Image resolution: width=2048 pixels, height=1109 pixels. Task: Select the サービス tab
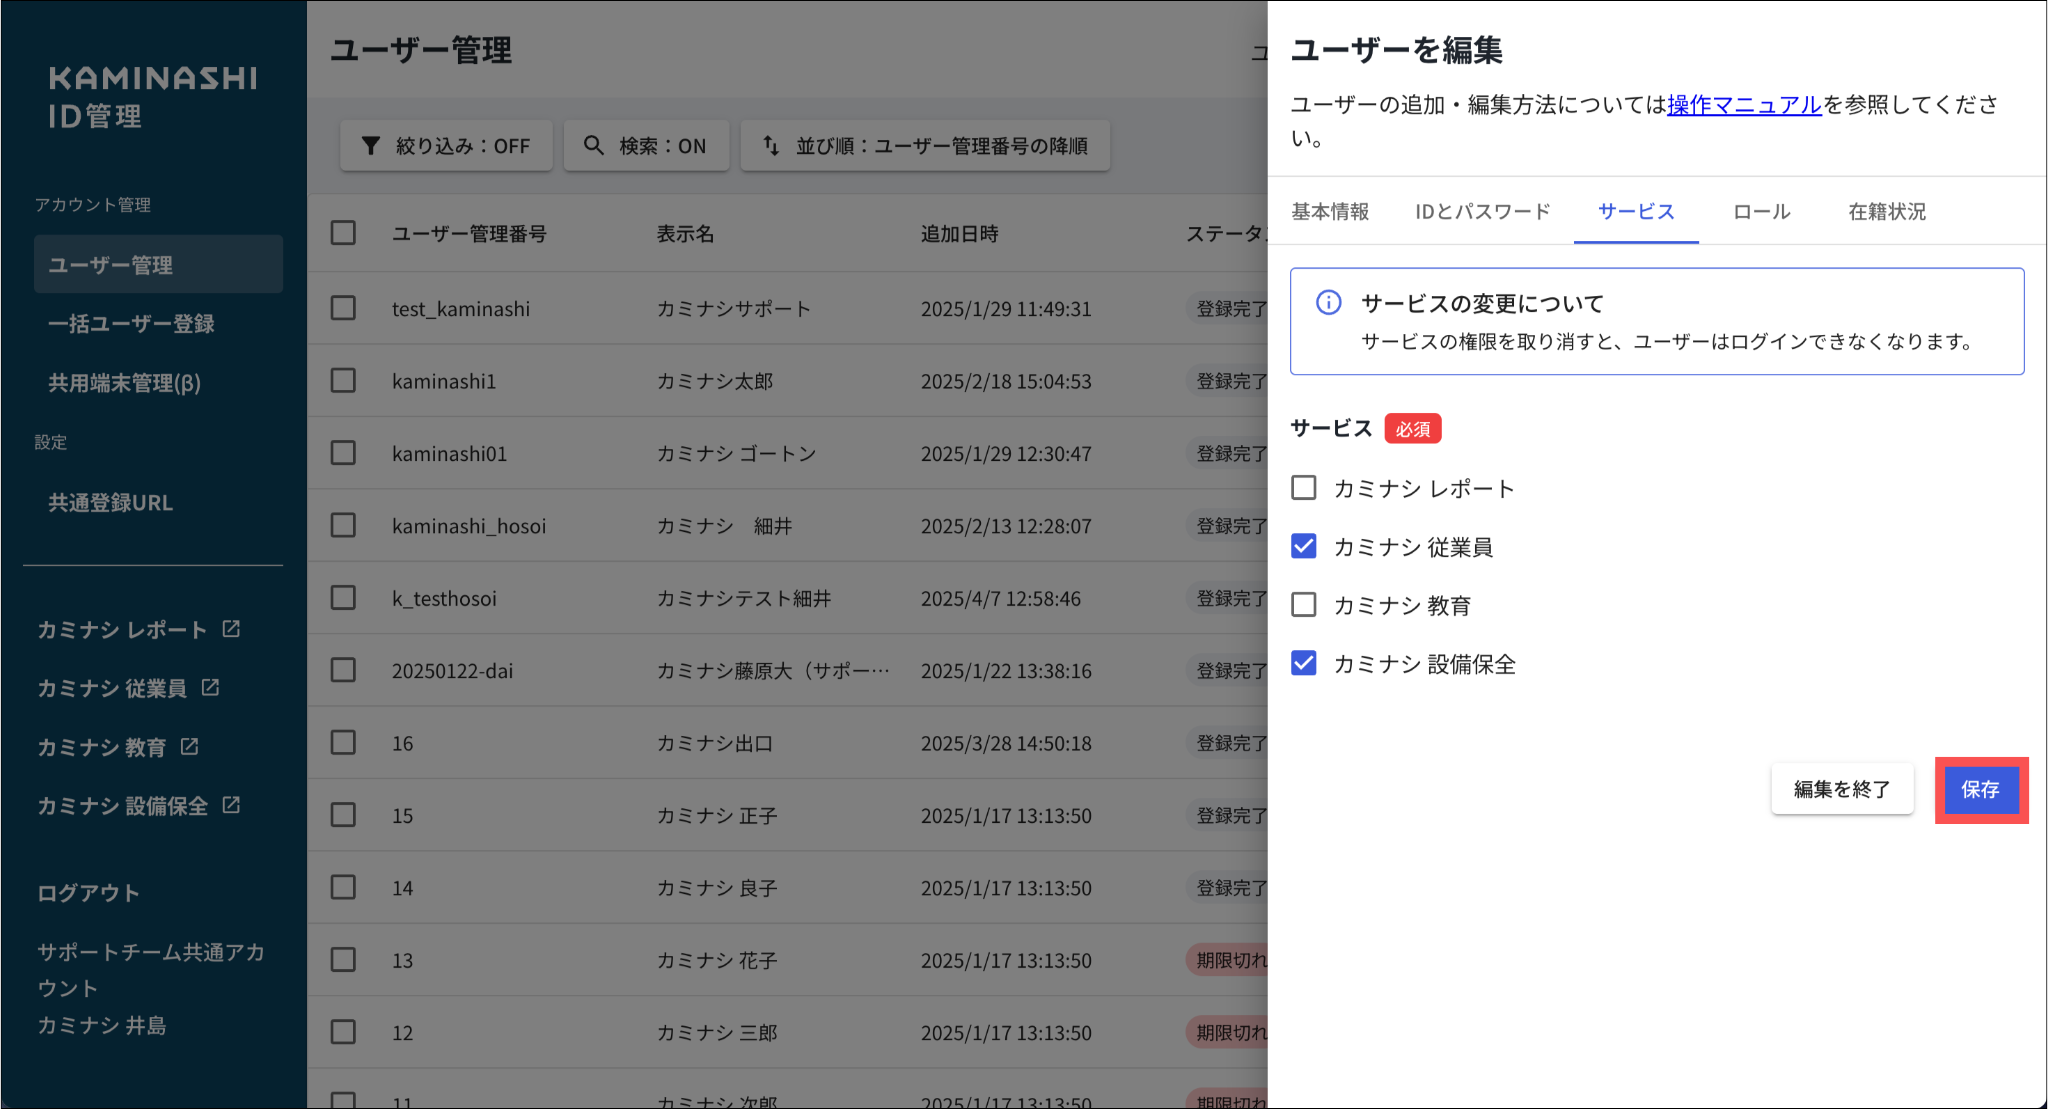click(x=1636, y=211)
